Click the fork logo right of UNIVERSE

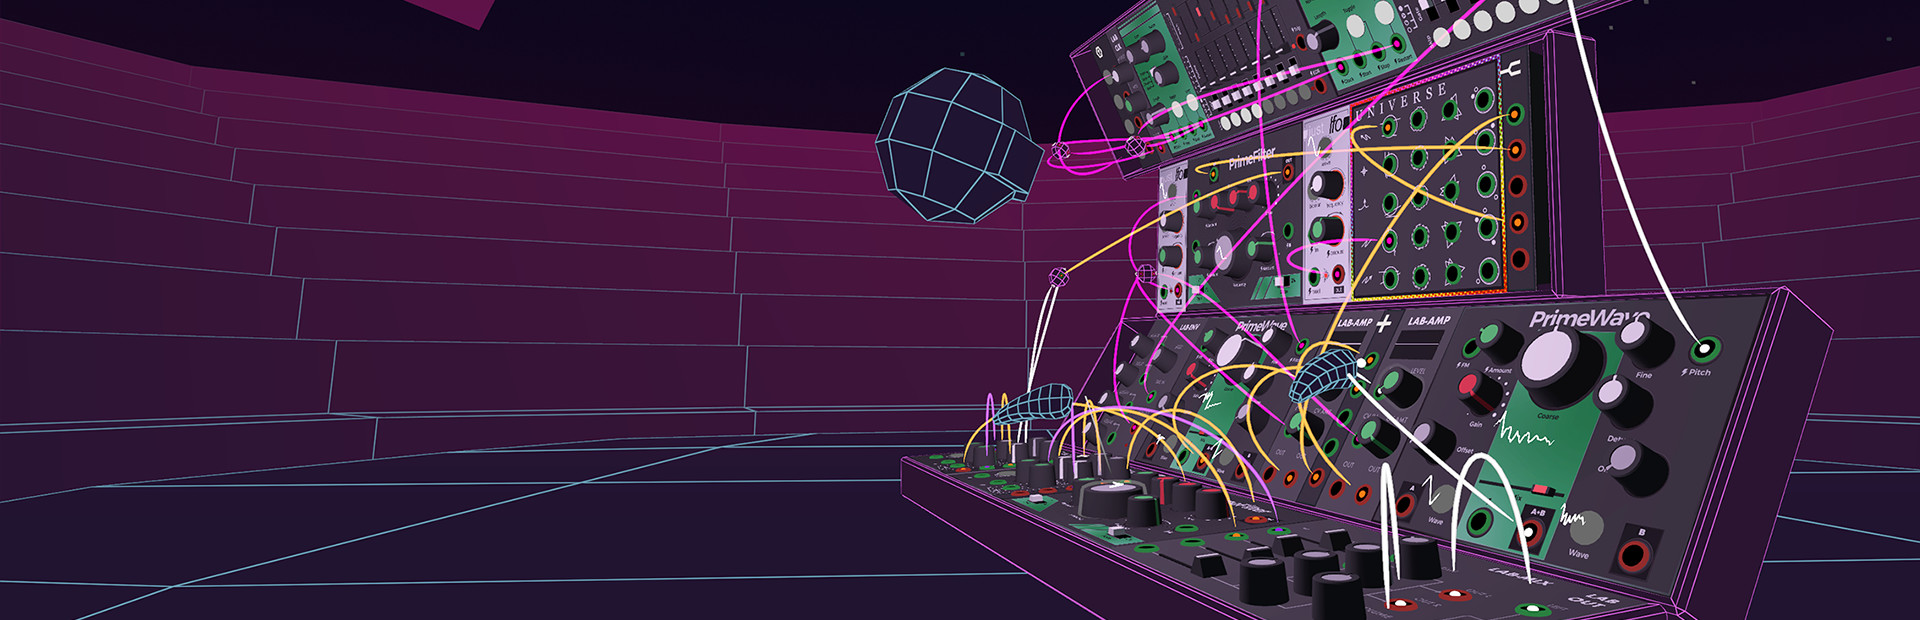tap(1512, 68)
